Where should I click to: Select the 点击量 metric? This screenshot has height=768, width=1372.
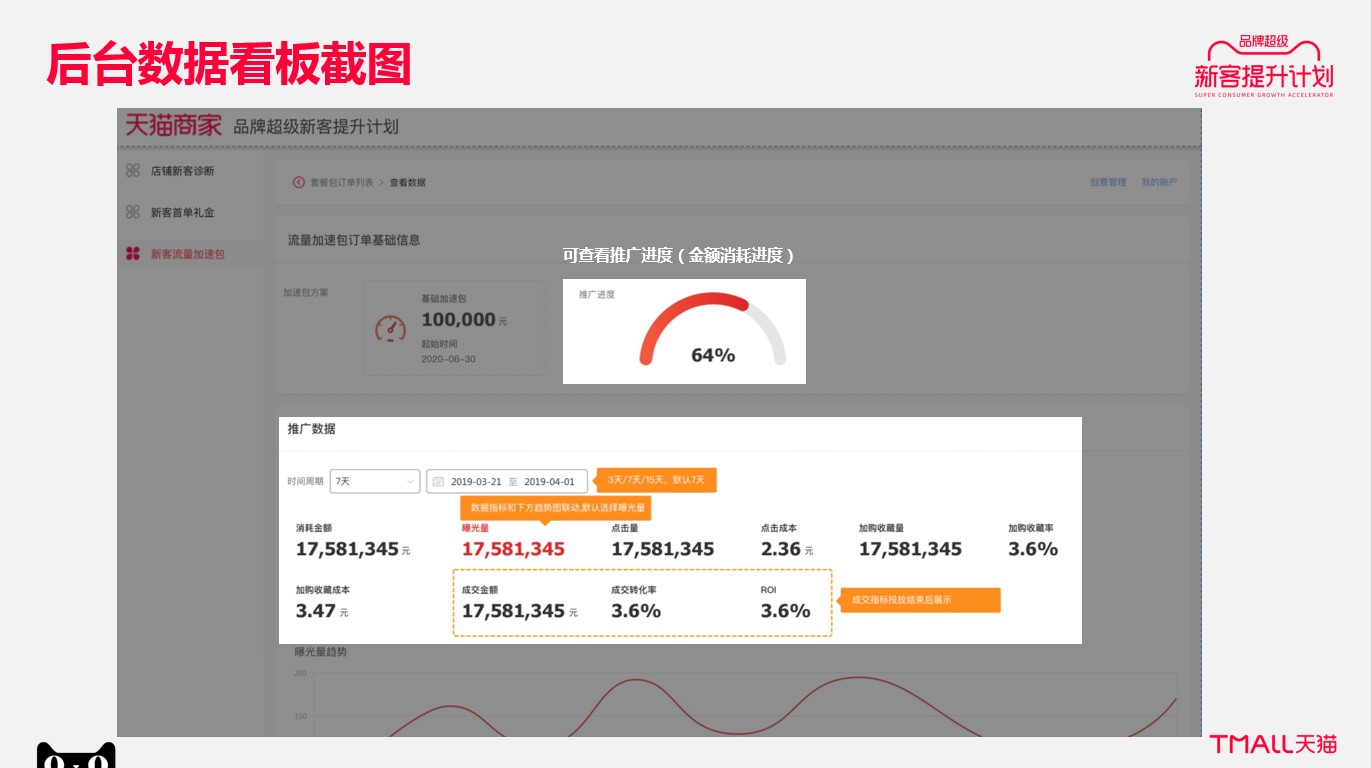[x=663, y=541]
